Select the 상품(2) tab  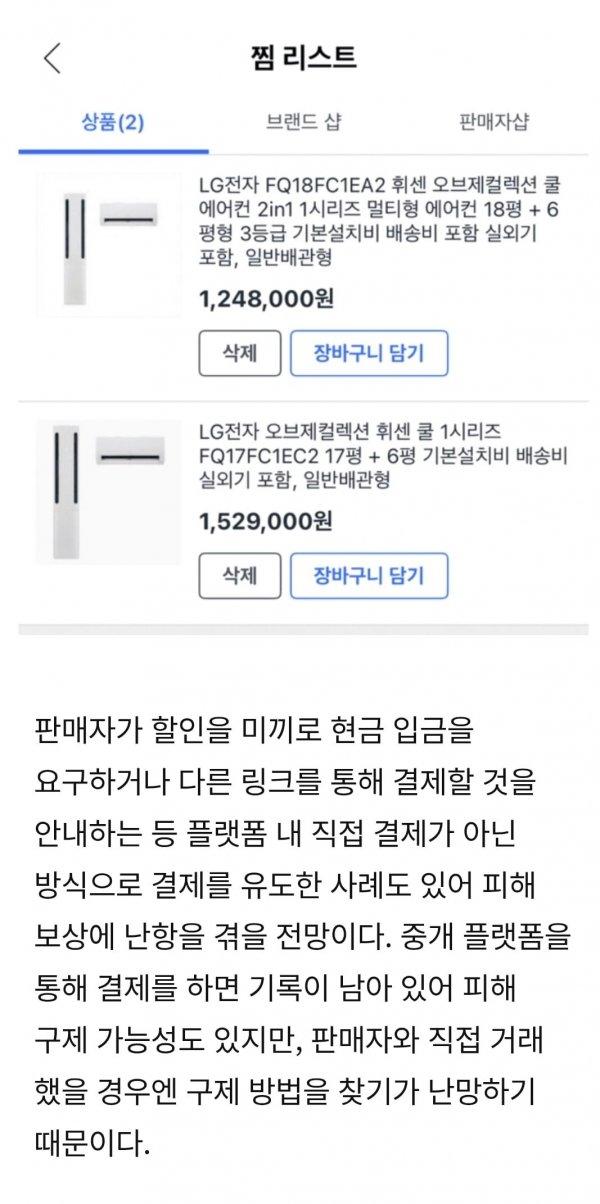tap(112, 123)
